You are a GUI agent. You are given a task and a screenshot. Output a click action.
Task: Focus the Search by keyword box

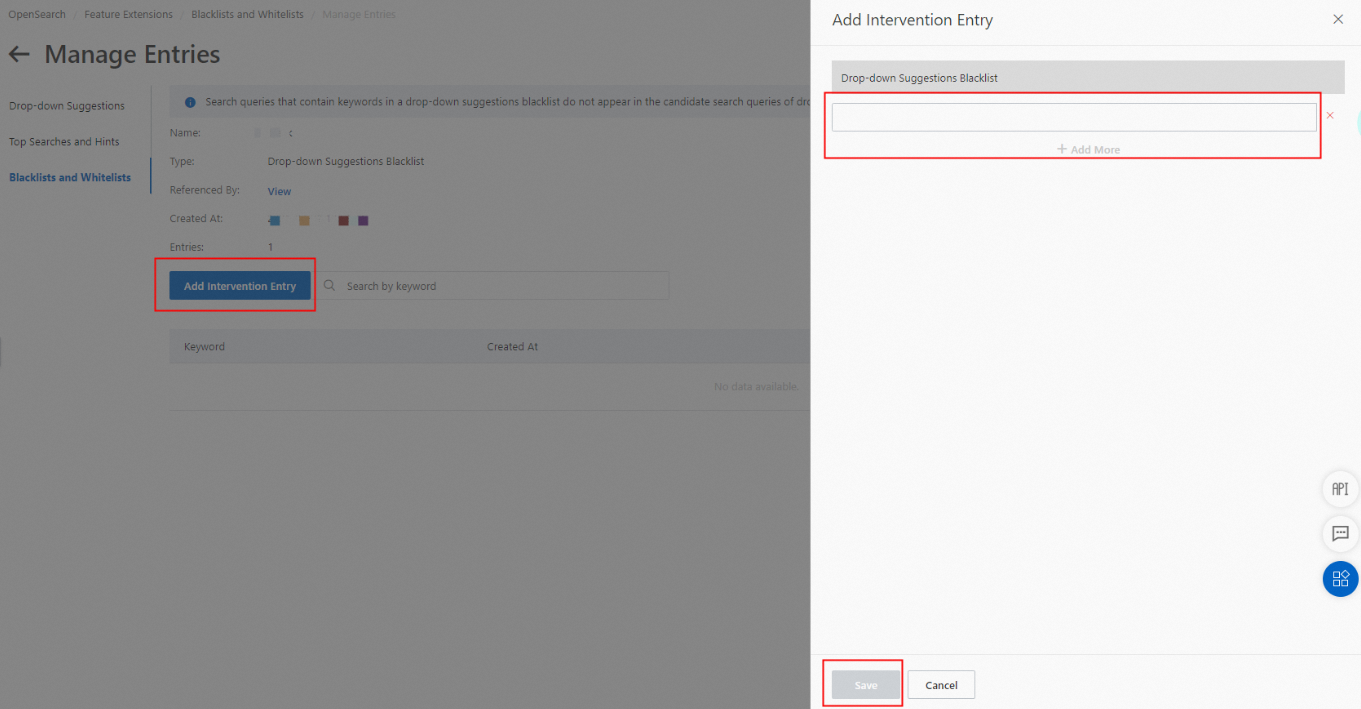coord(493,286)
